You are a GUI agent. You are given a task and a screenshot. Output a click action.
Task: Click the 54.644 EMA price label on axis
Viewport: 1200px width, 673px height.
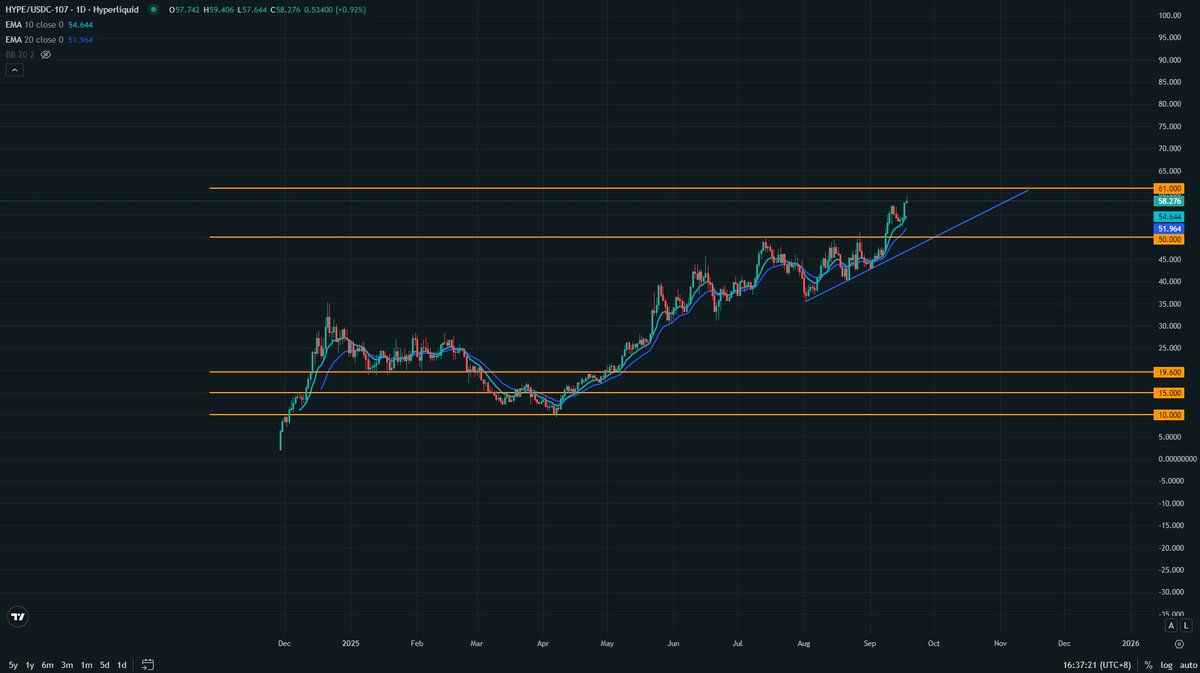(x=1169, y=216)
